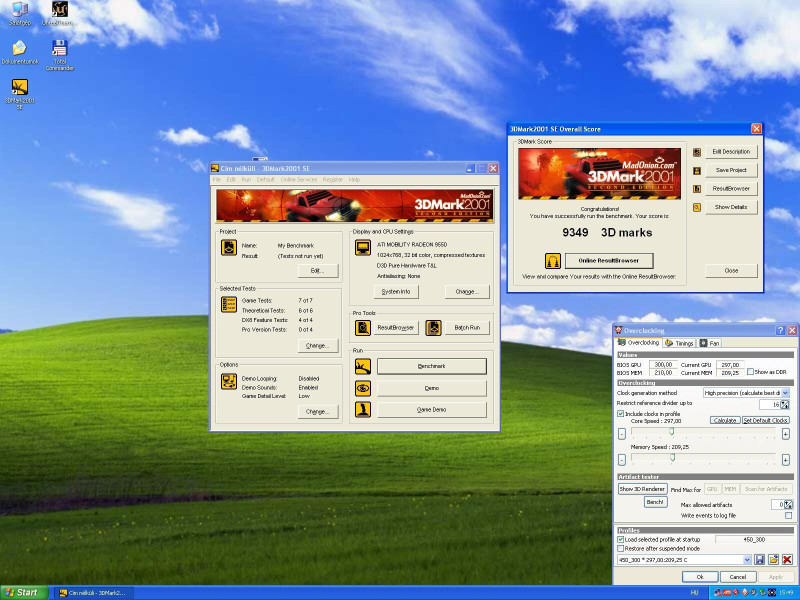Click Edit button in Project section
Viewport: 800px width, 600px height.
[x=317, y=271]
